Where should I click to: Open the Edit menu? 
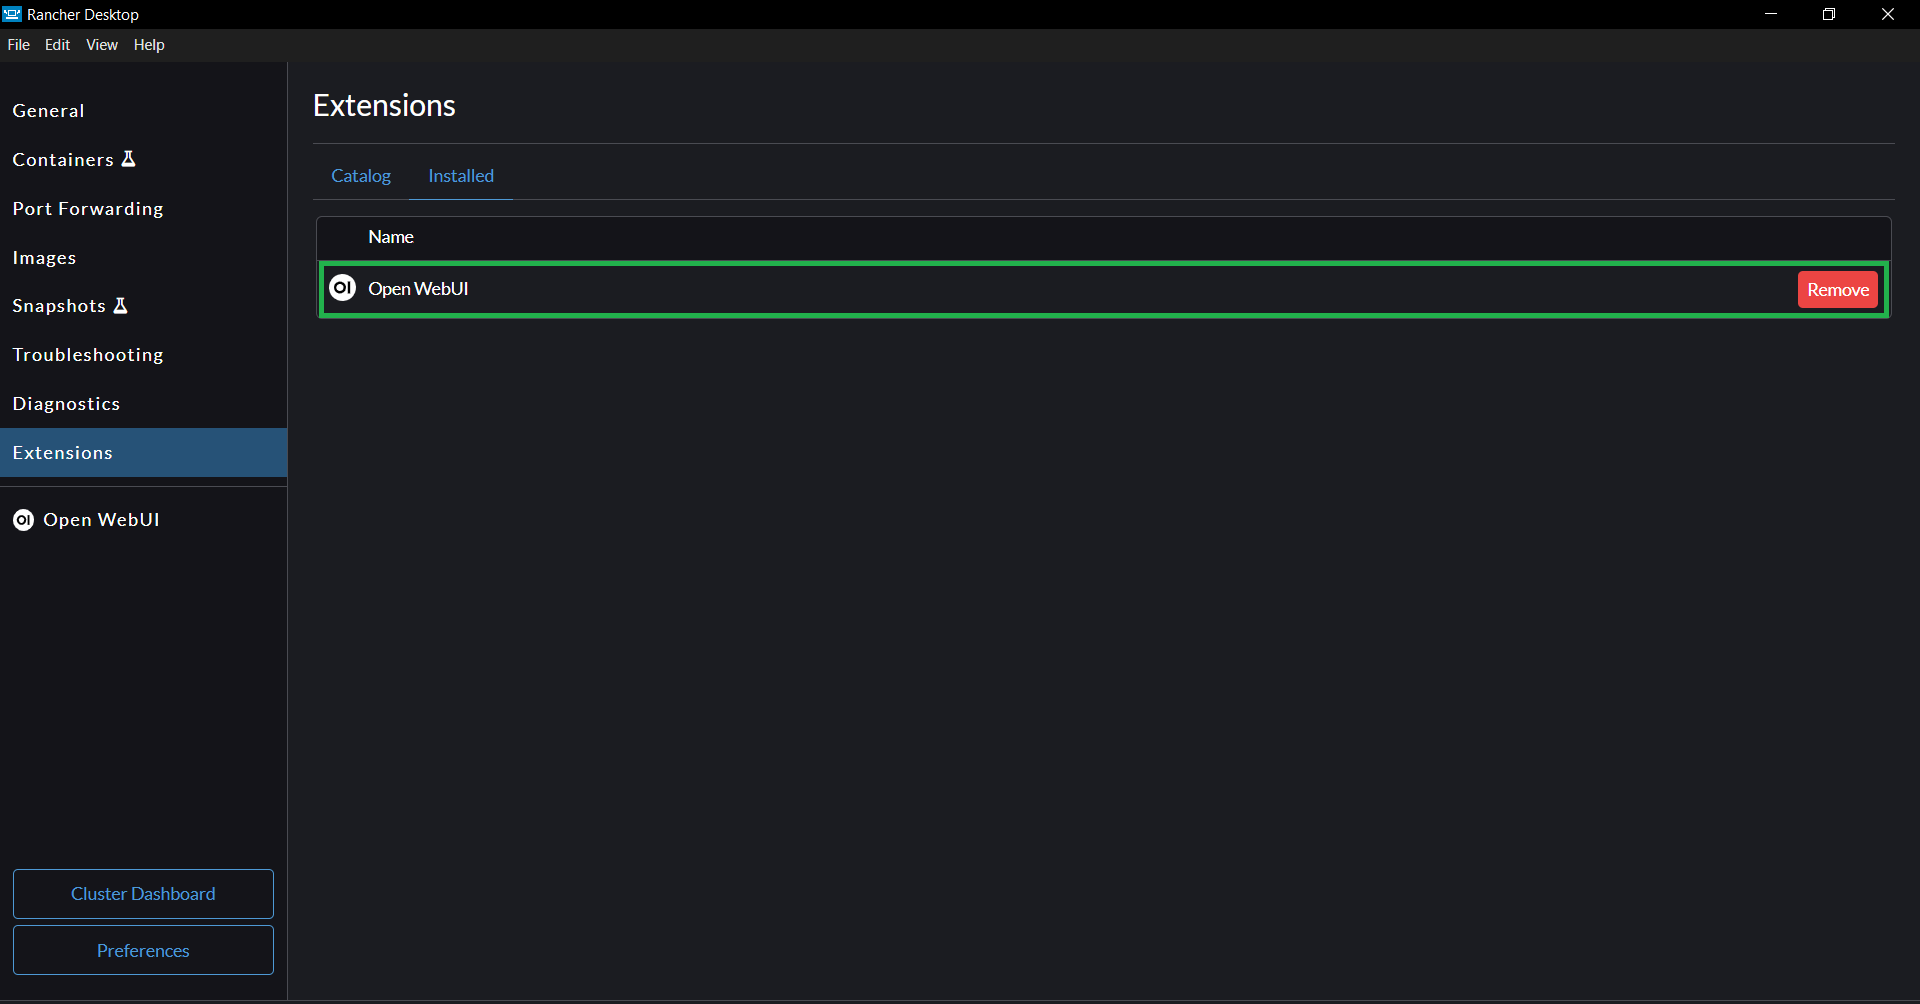[58, 45]
